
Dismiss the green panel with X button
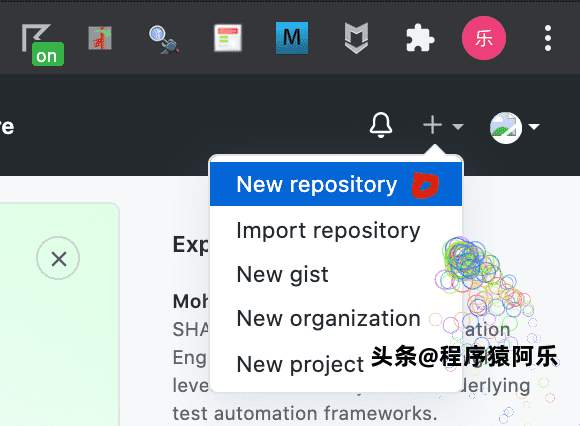[58, 258]
